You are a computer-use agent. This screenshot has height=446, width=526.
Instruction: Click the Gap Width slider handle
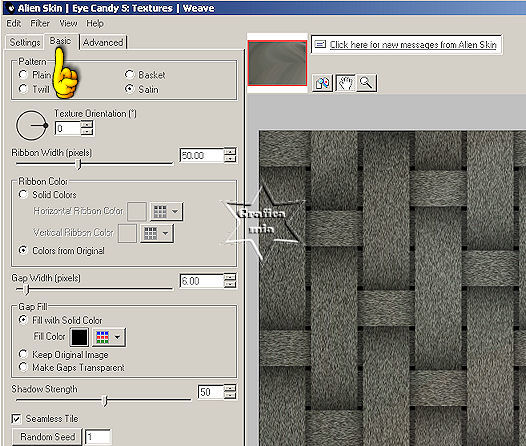pyautogui.click(x=27, y=290)
